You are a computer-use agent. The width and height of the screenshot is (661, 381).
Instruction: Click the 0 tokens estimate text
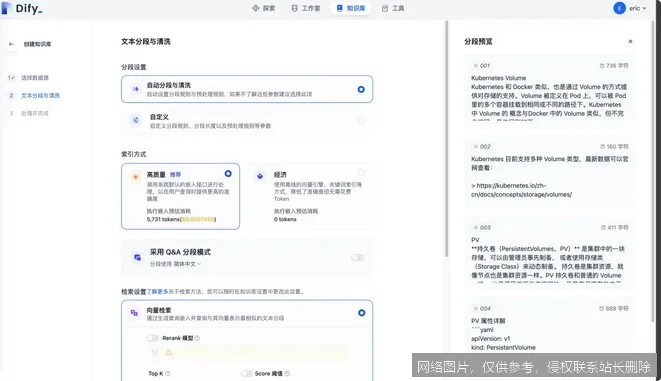point(285,220)
